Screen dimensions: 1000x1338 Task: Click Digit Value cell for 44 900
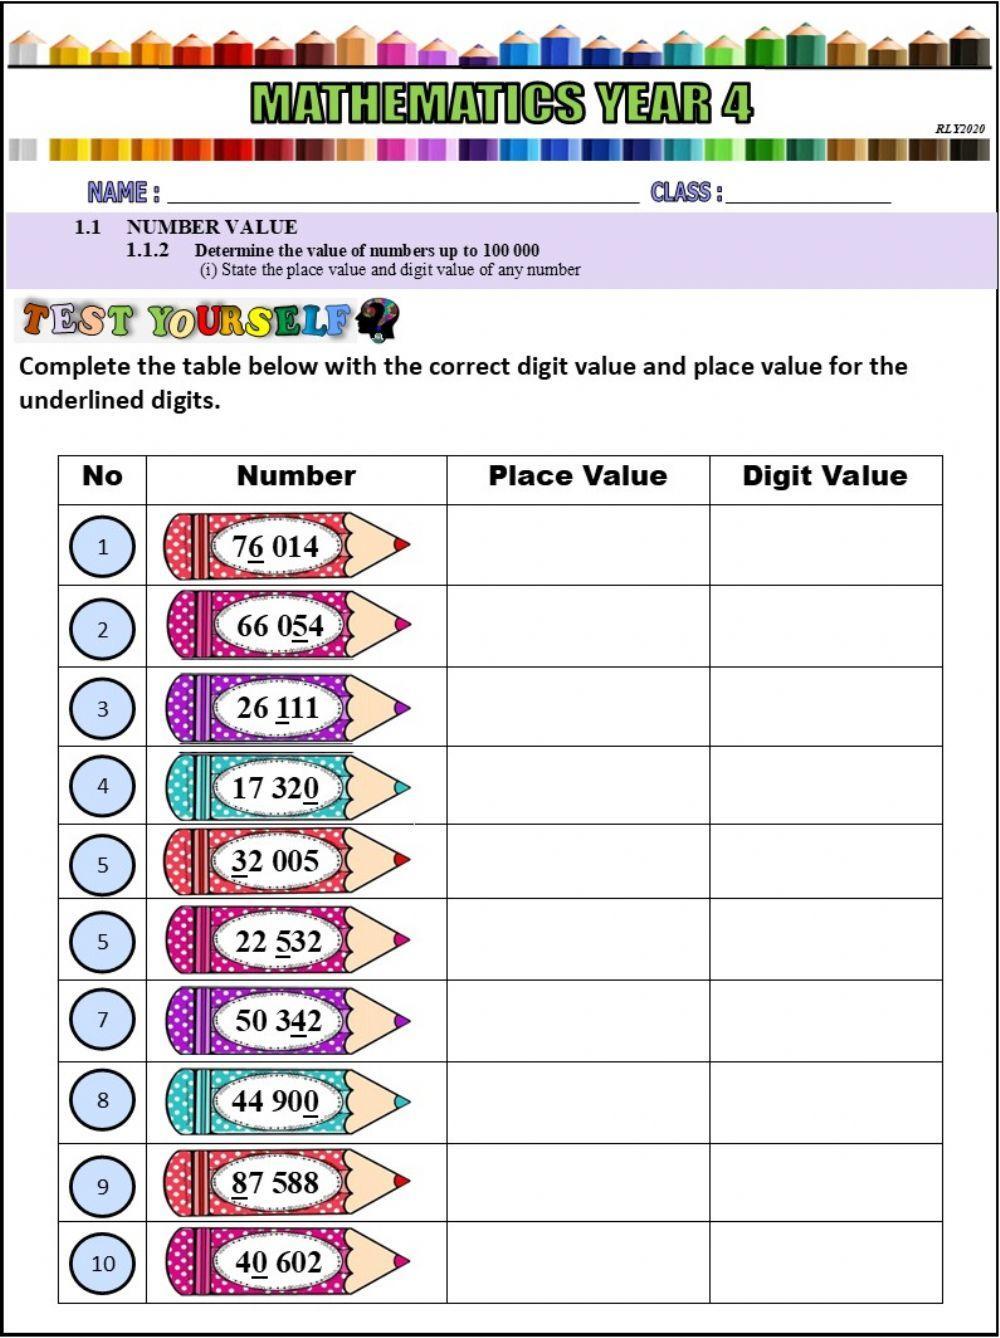tap(825, 1102)
